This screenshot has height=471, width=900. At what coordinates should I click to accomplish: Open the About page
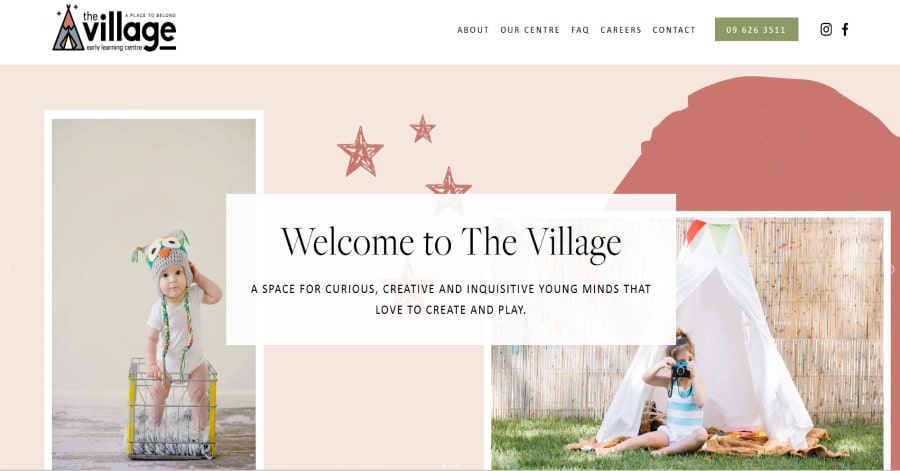473,30
